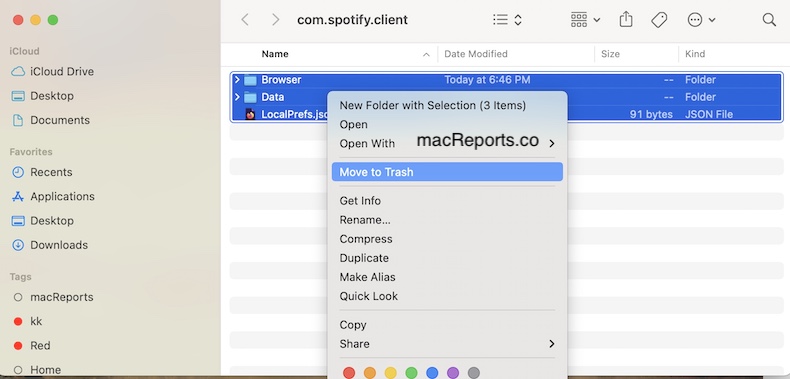This screenshot has height=379, width=790.
Task: Select the Browser folder icon
Action: [250, 80]
